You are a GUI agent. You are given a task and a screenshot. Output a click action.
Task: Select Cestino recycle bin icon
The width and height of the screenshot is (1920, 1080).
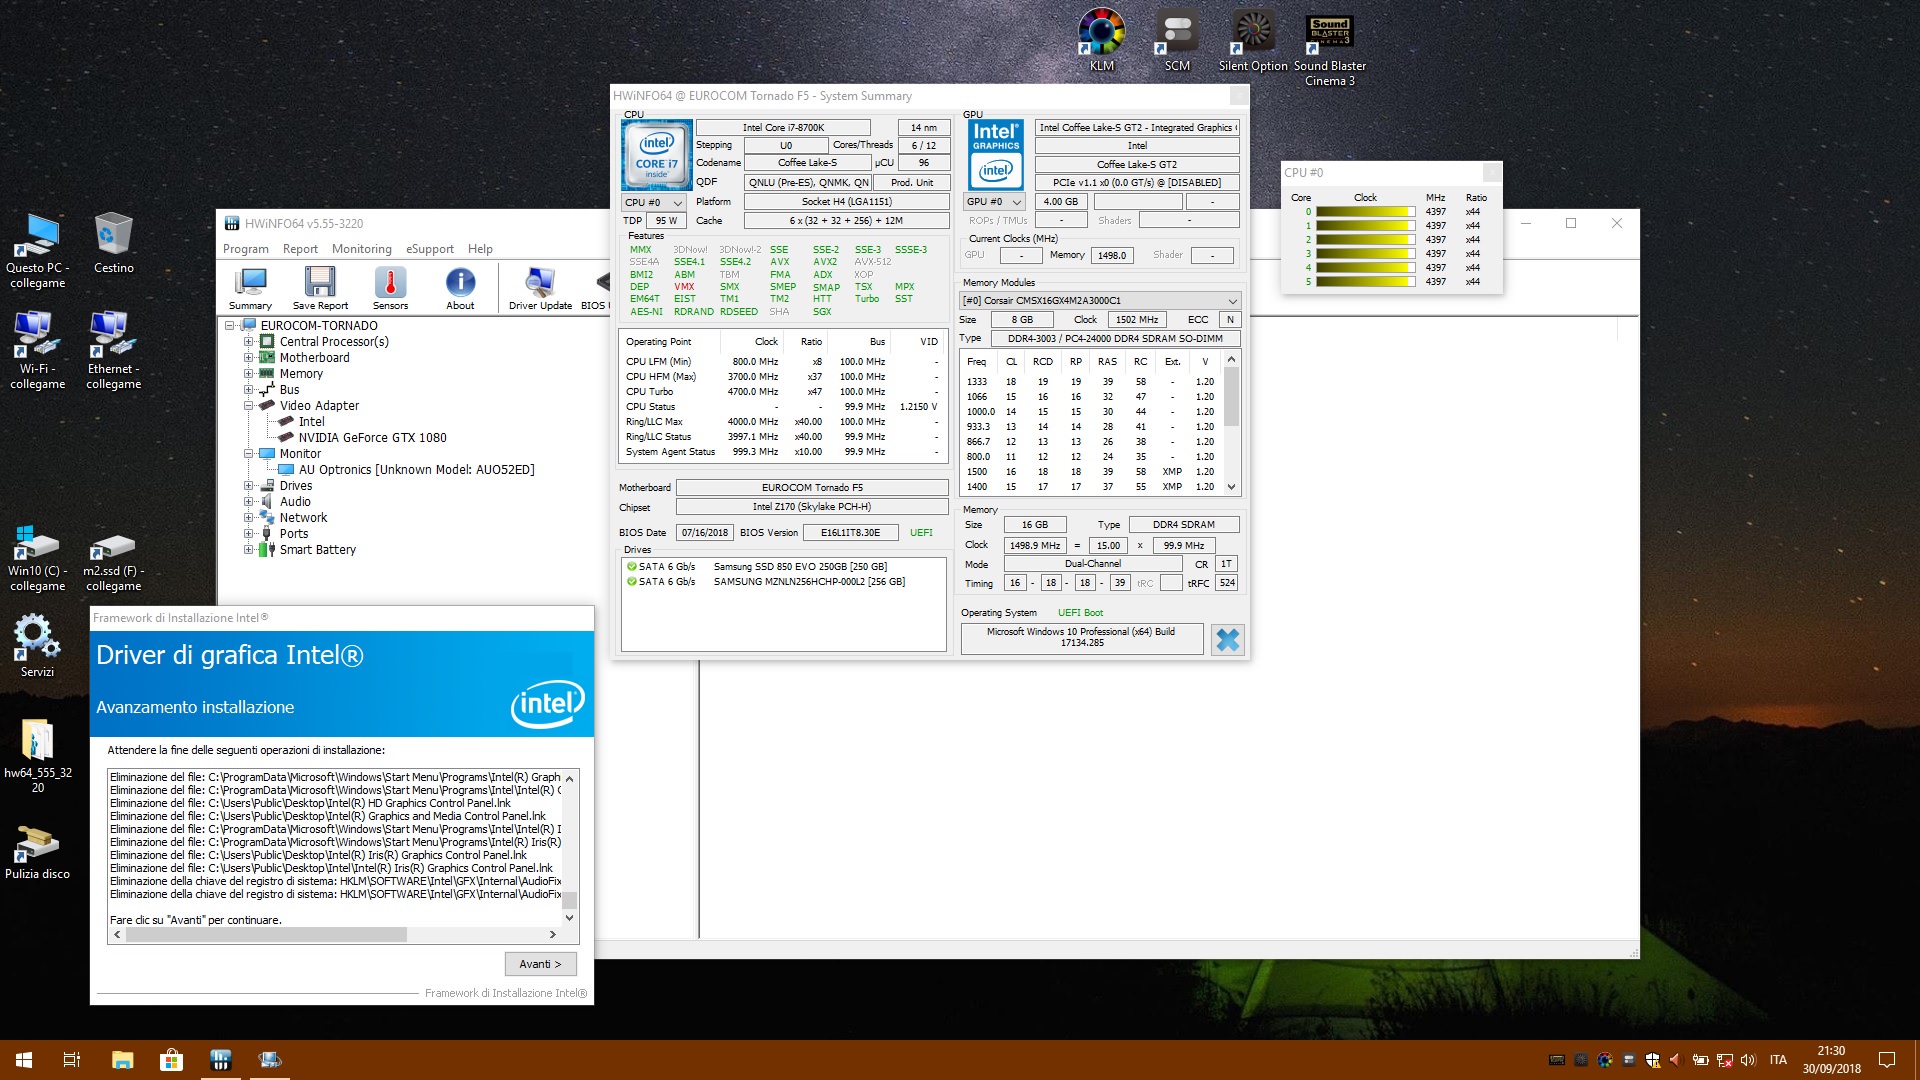point(113,243)
